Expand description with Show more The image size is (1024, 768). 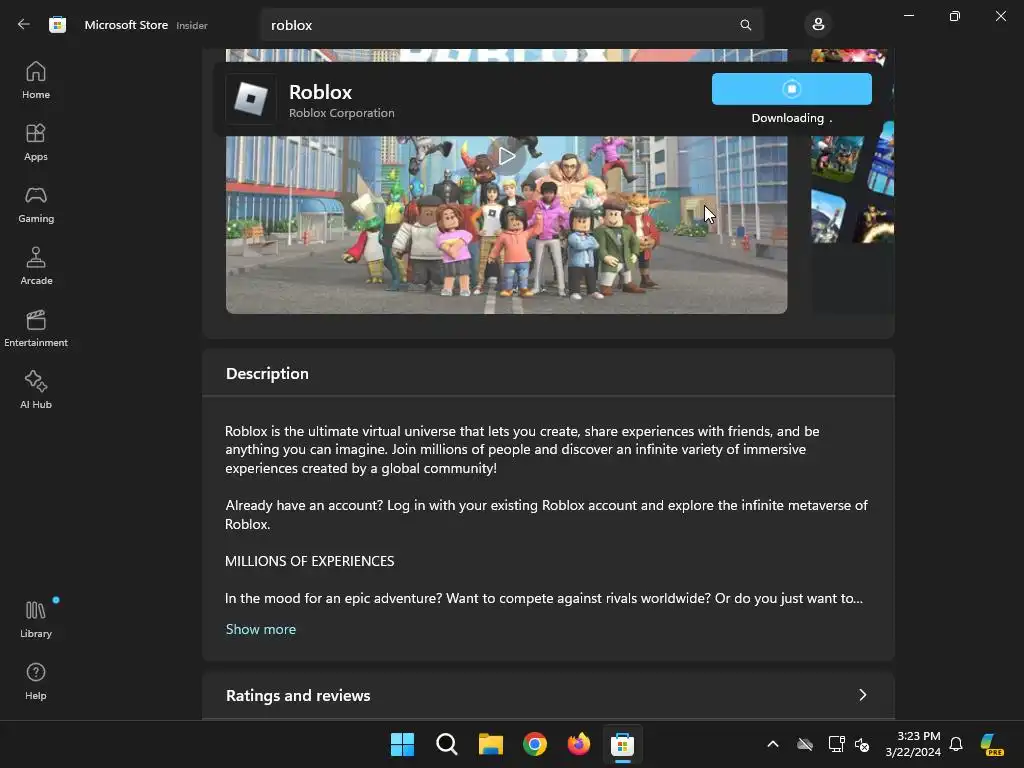point(261,629)
